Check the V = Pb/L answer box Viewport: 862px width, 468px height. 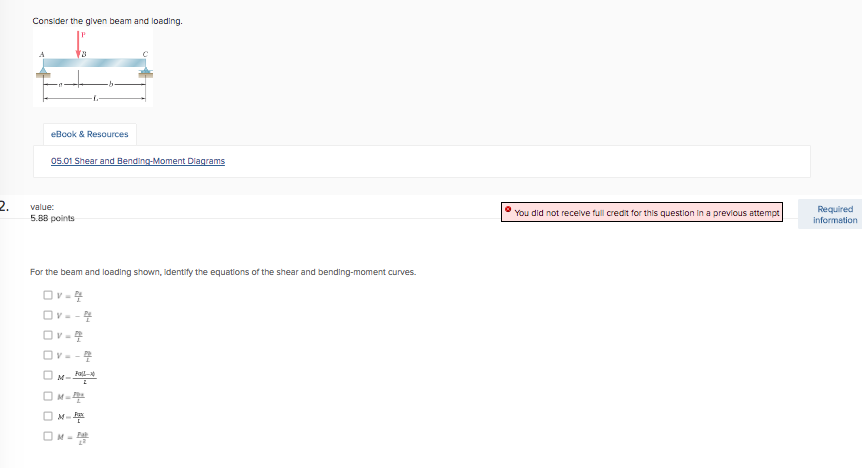point(48,335)
